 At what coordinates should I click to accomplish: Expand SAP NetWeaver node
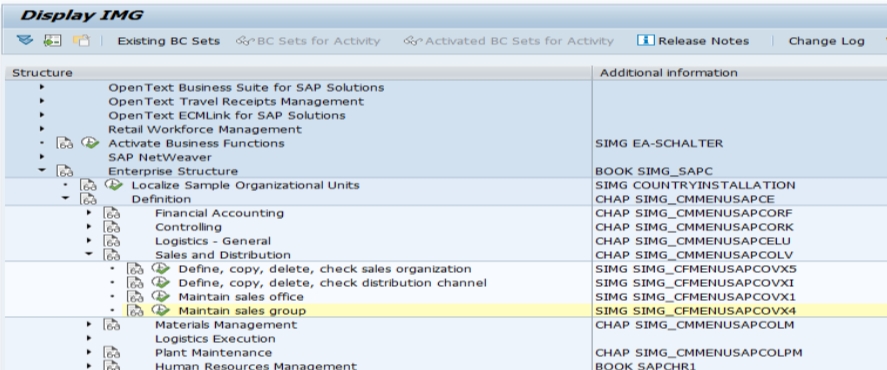coord(42,157)
